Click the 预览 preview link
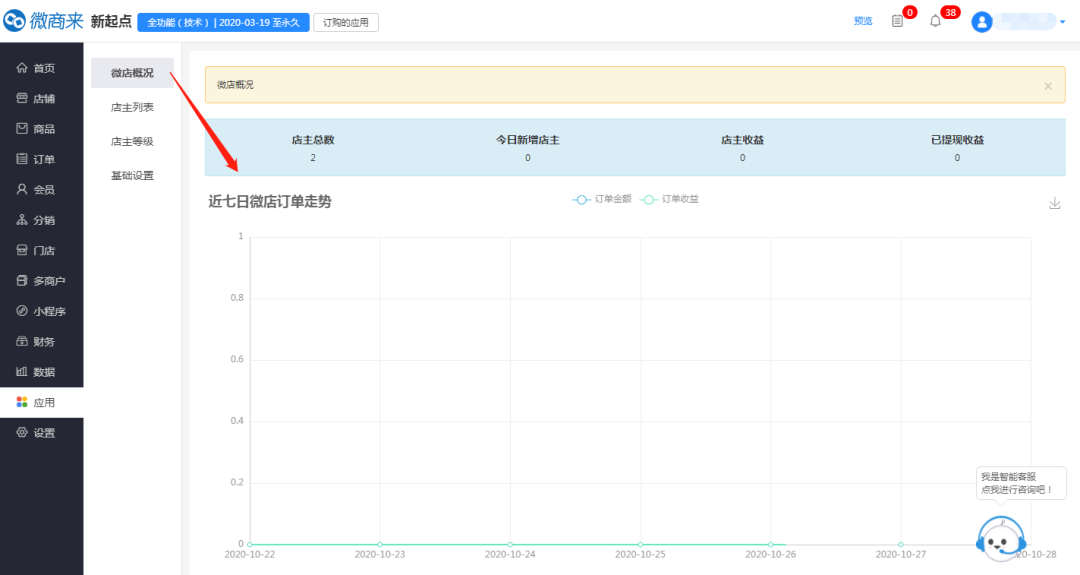1080x575 pixels. (863, 21)
